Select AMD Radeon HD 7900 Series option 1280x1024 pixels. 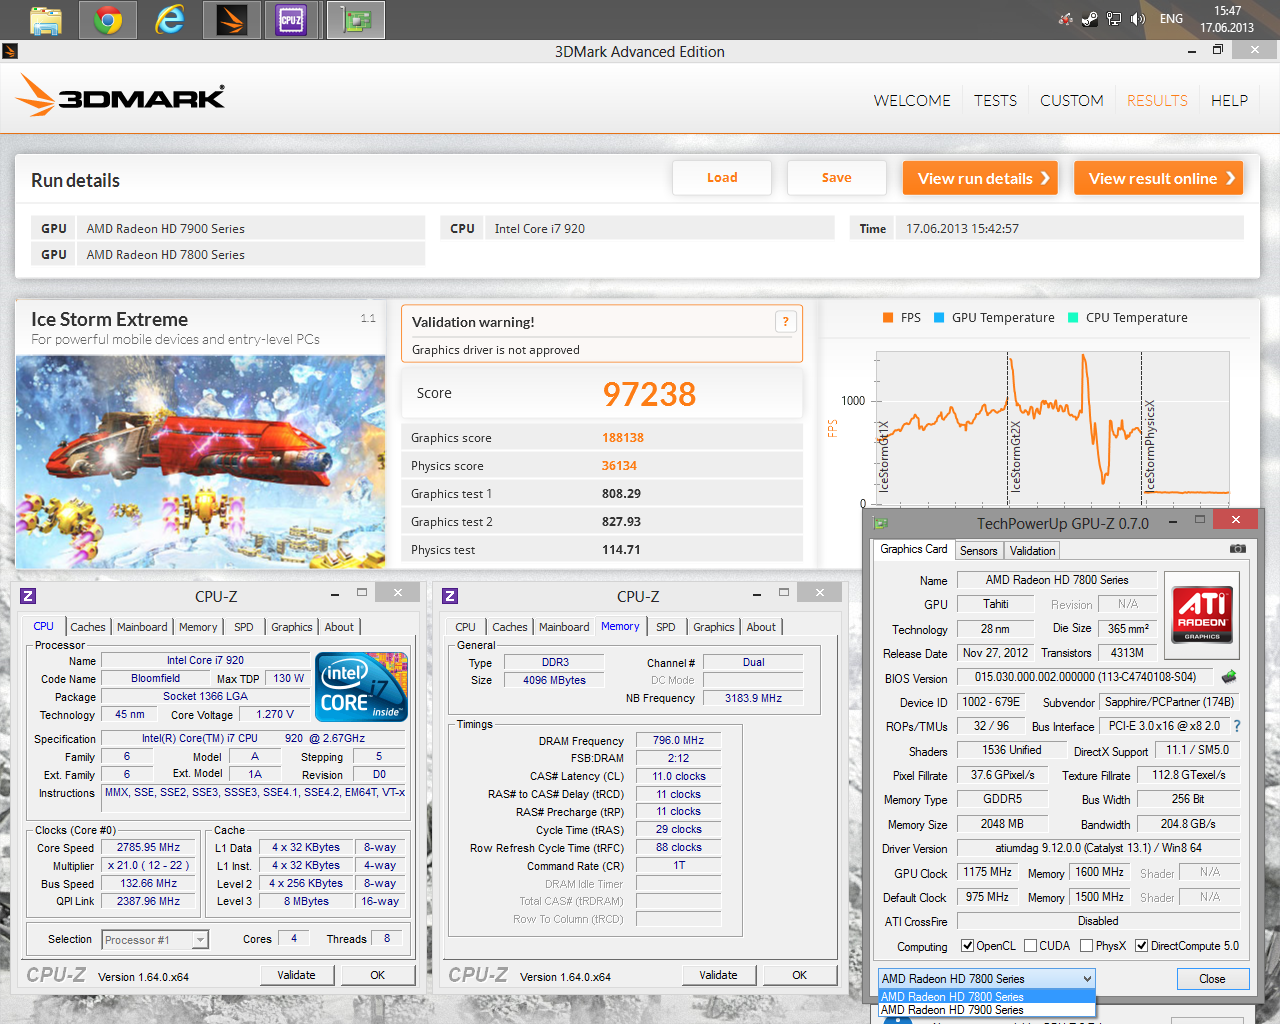click(x=987, y=1010)
